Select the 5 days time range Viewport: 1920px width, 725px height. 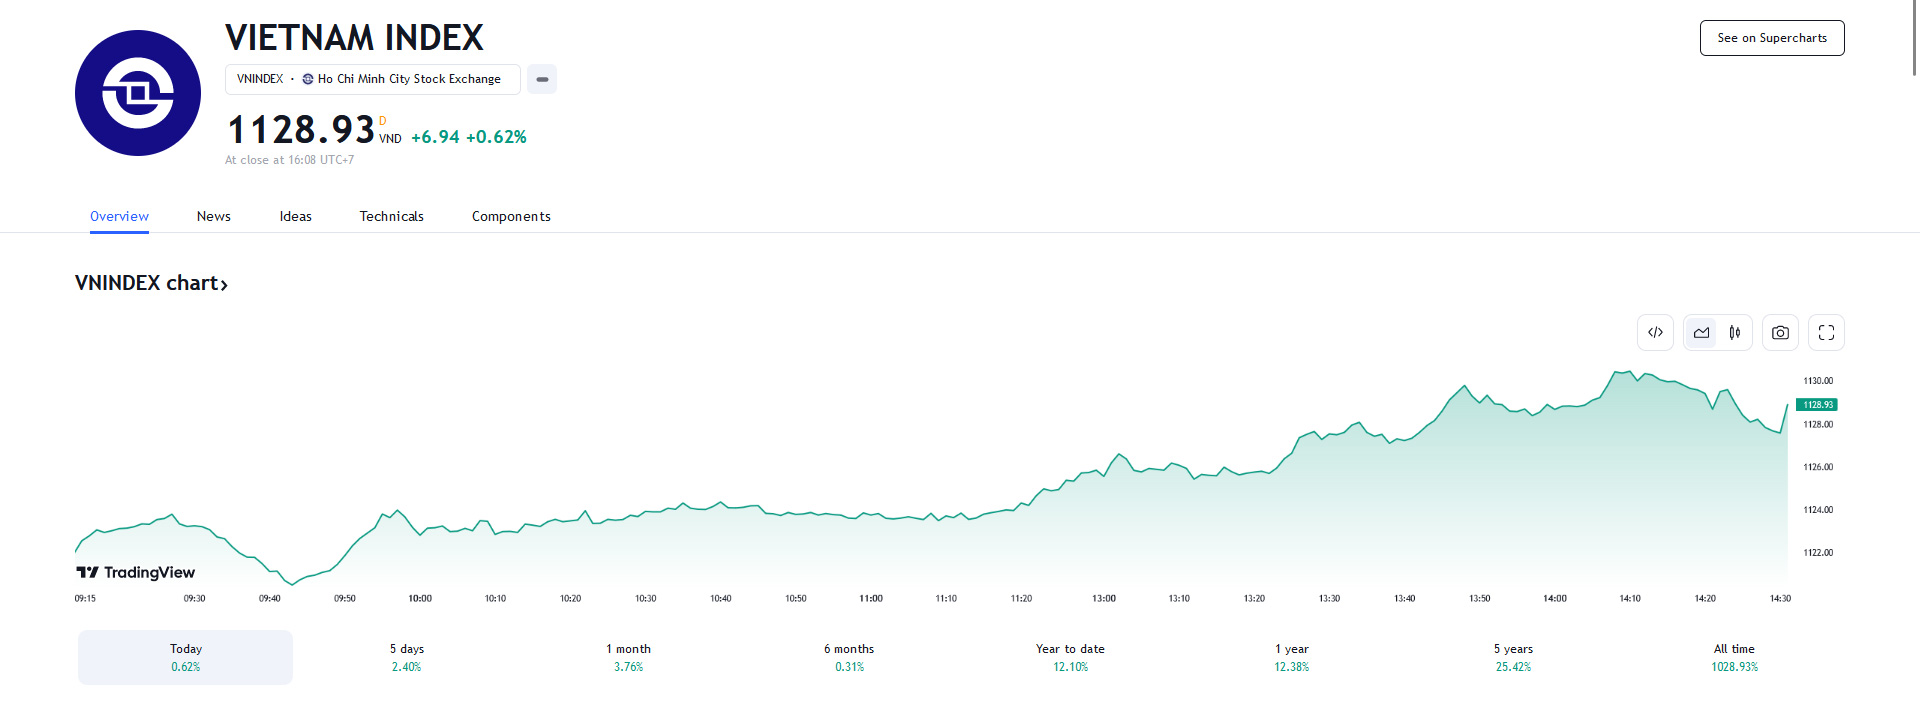pyautogui.click(x=406, y=657)
